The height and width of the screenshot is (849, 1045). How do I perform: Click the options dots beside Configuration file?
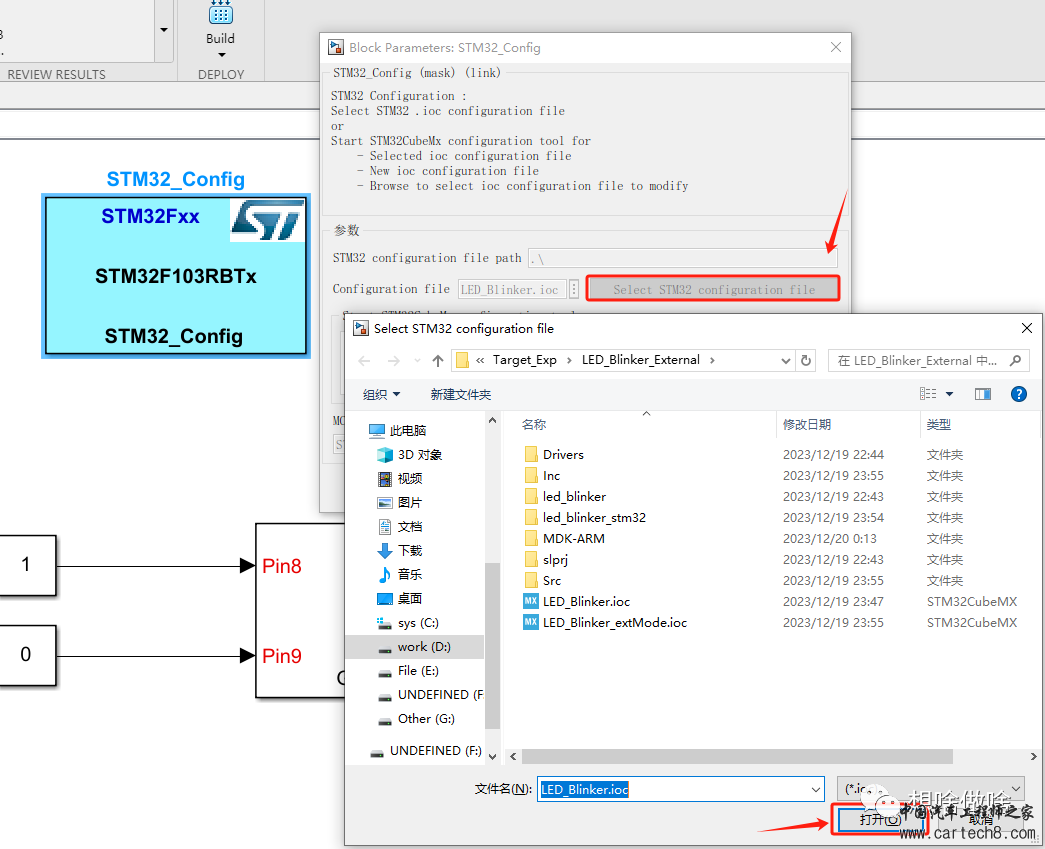point(574,289)
